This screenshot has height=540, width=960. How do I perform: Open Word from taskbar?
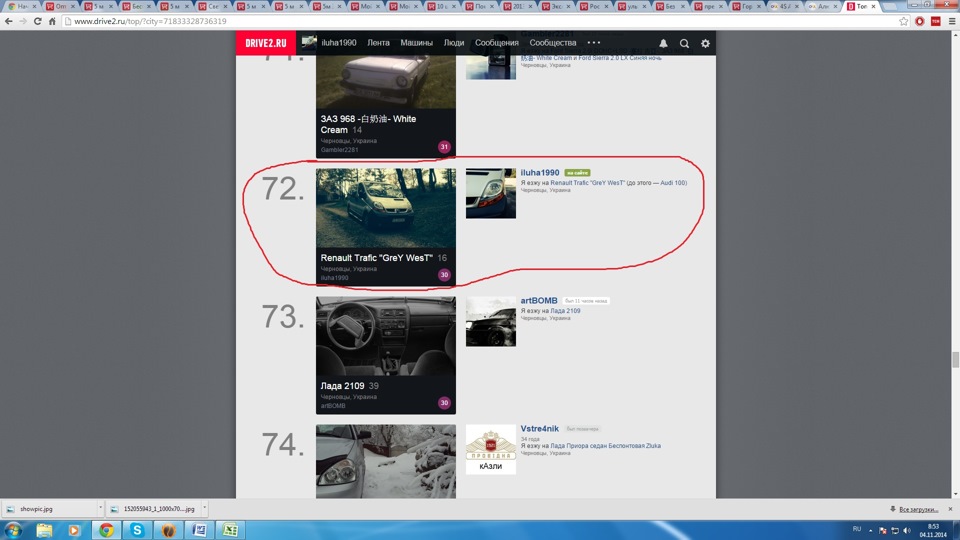(200, 530)
